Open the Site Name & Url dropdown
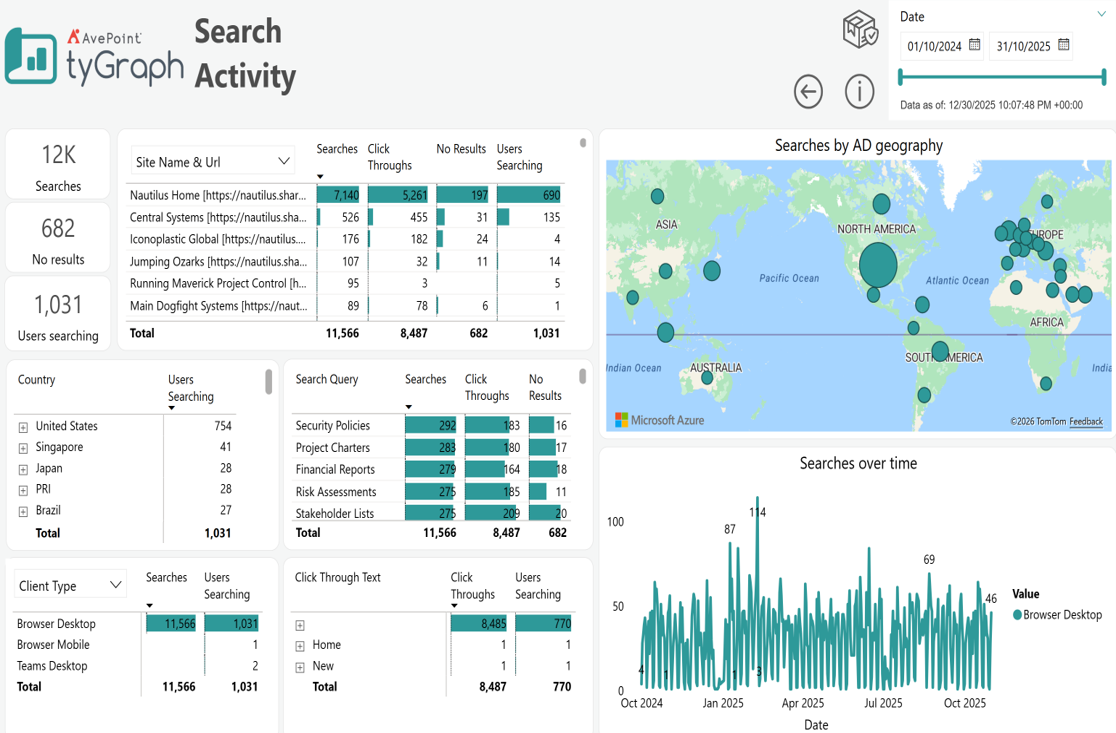 [x=212, y=162]
